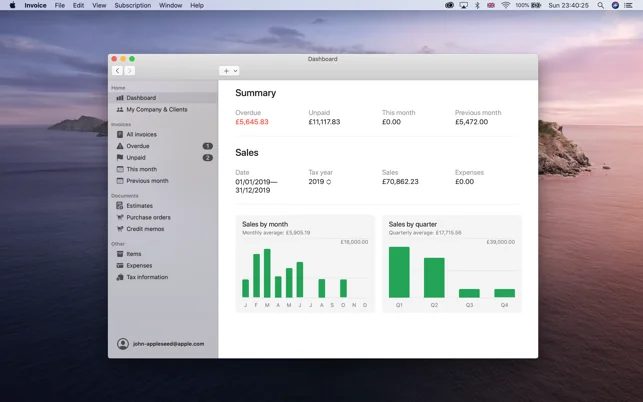Click the Dashboard bar chart icon
Screen dimensions: 643x402
coord(120,98)
